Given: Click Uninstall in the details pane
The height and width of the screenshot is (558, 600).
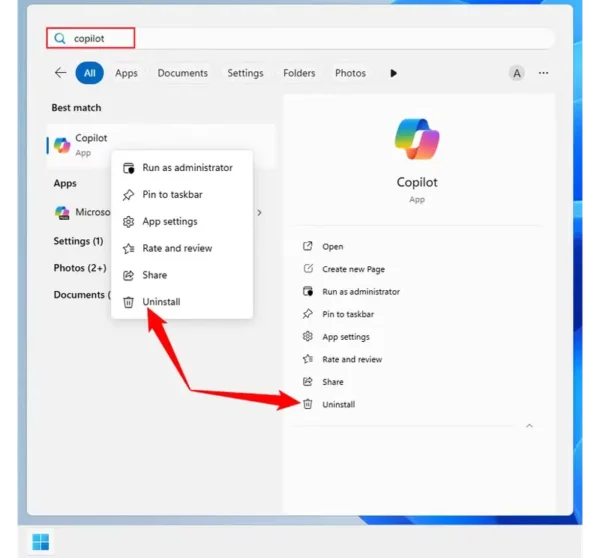Looking at the screenshot, I should (x=339, y=405).
